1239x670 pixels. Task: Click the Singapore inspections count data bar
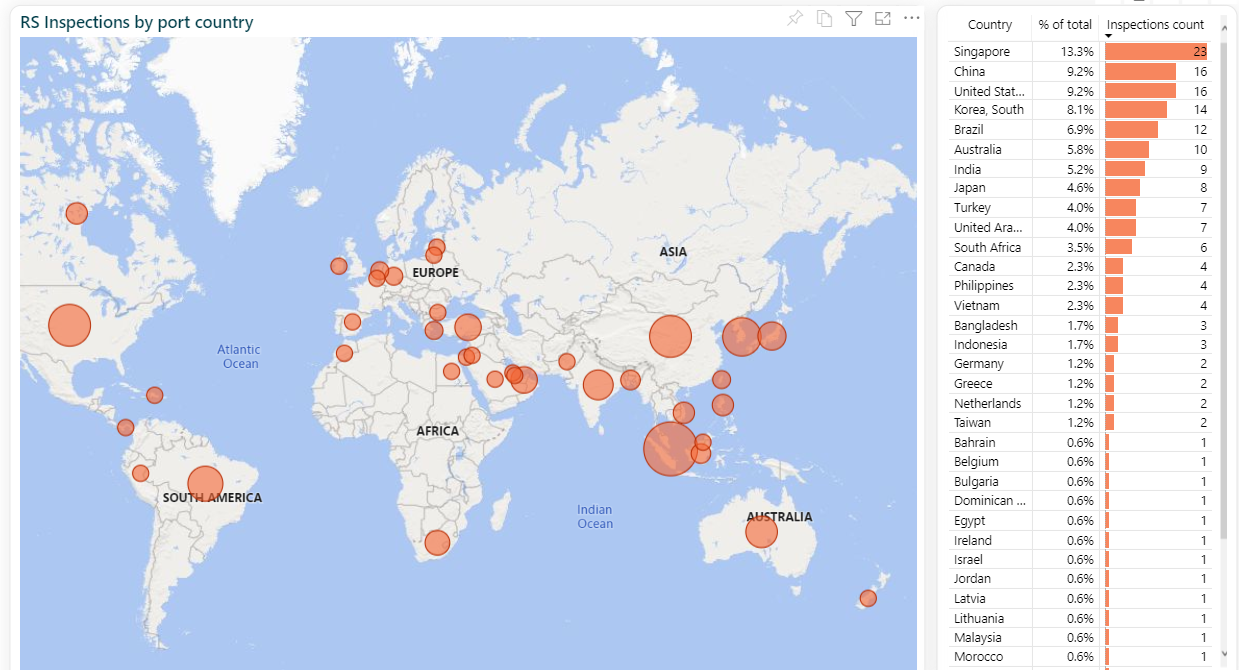[1153, 51]
